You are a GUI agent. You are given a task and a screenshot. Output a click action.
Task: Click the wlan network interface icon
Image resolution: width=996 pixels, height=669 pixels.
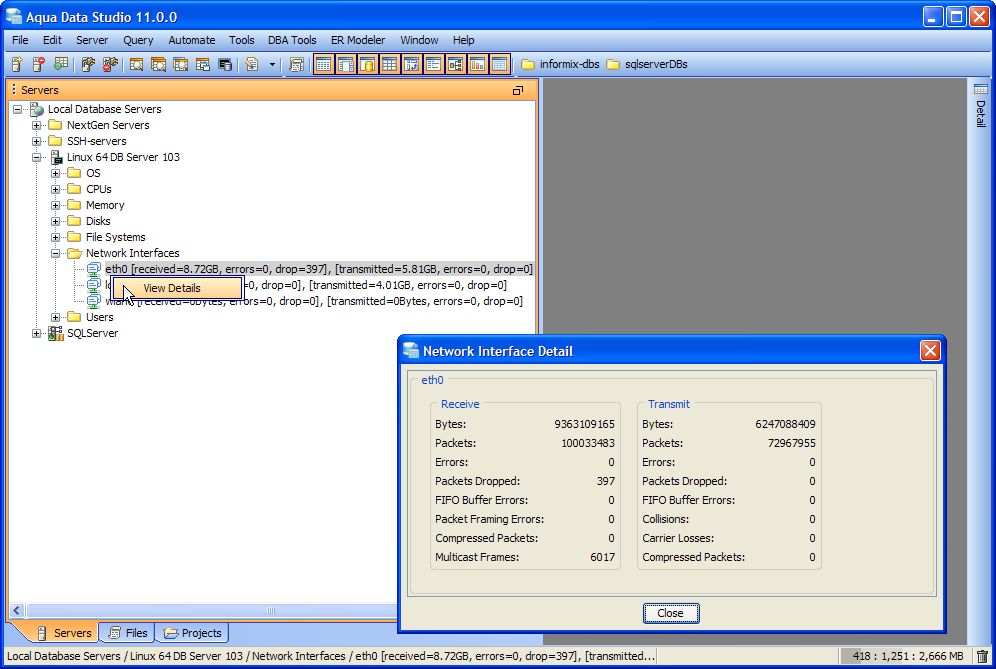click(94, 301)
